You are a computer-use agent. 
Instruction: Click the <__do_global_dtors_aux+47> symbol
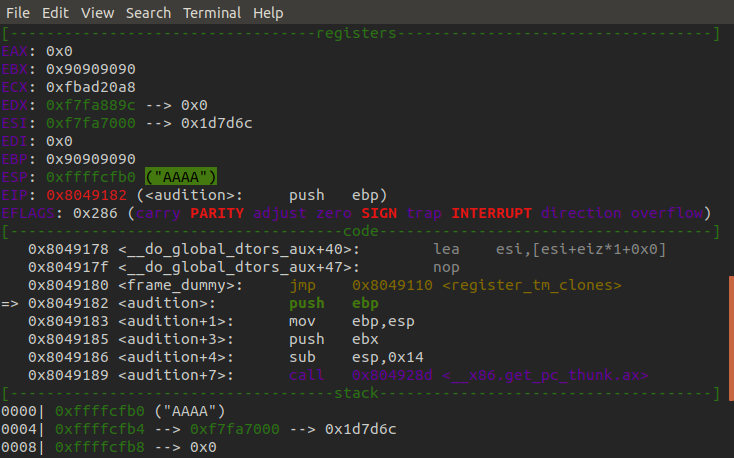click(x=235, y=267)
